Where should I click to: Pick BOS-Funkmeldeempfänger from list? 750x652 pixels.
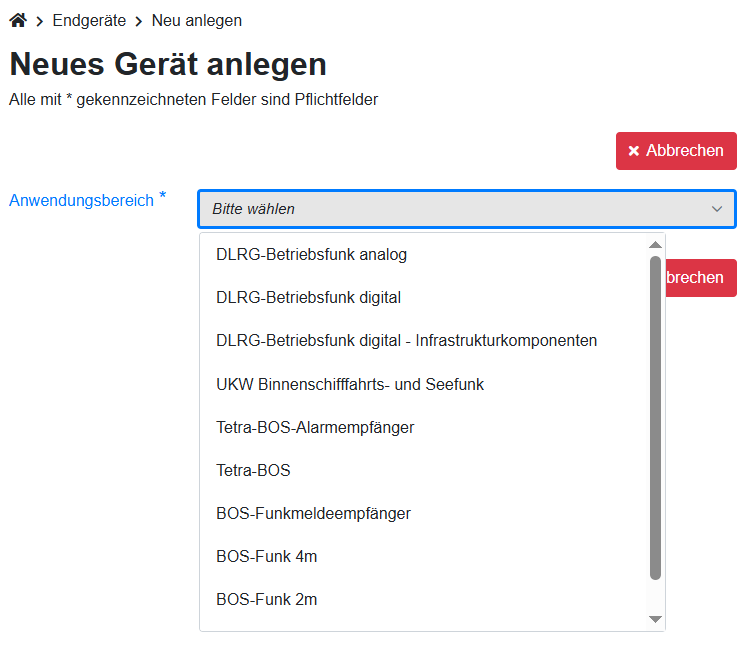coord(424,513)
